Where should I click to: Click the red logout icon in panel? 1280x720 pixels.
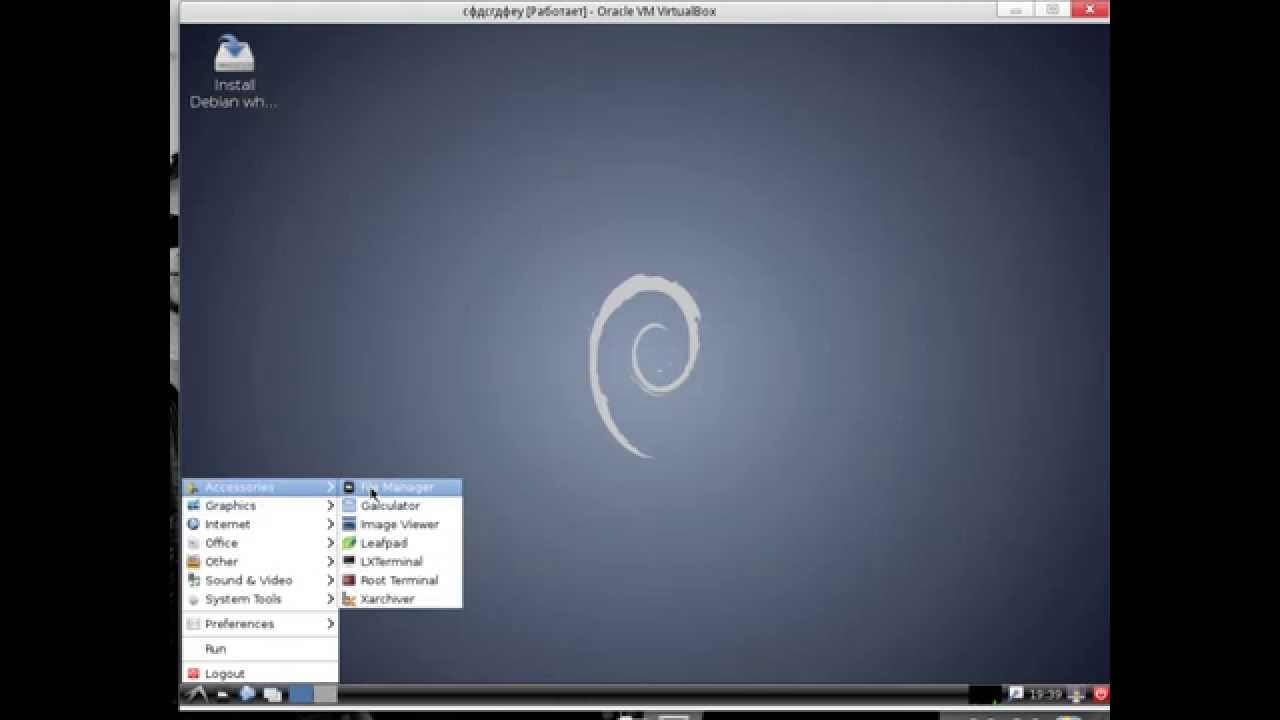pos(1101,693)
